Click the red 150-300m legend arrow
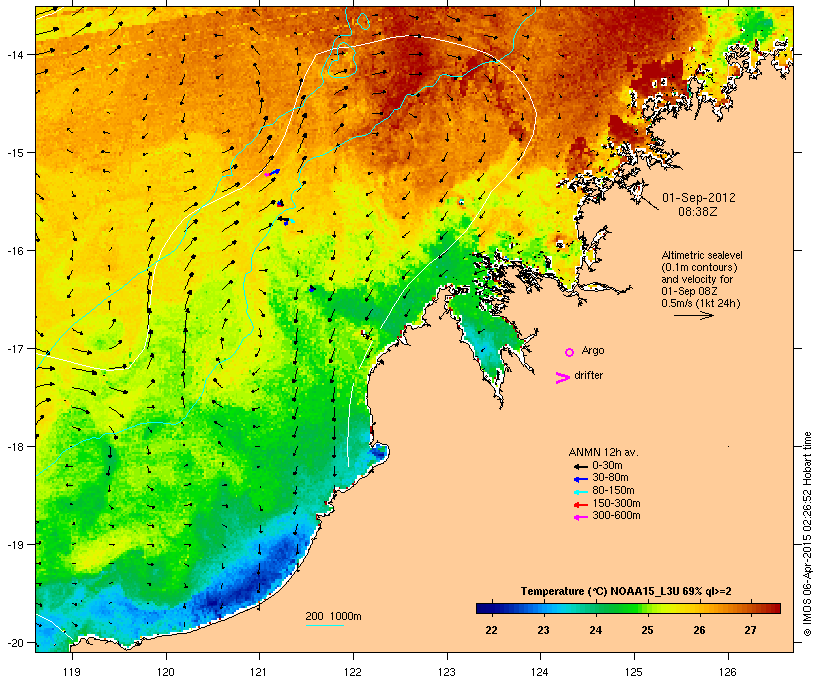The width and height of the screenshot is (820, 680). (581, 504)
